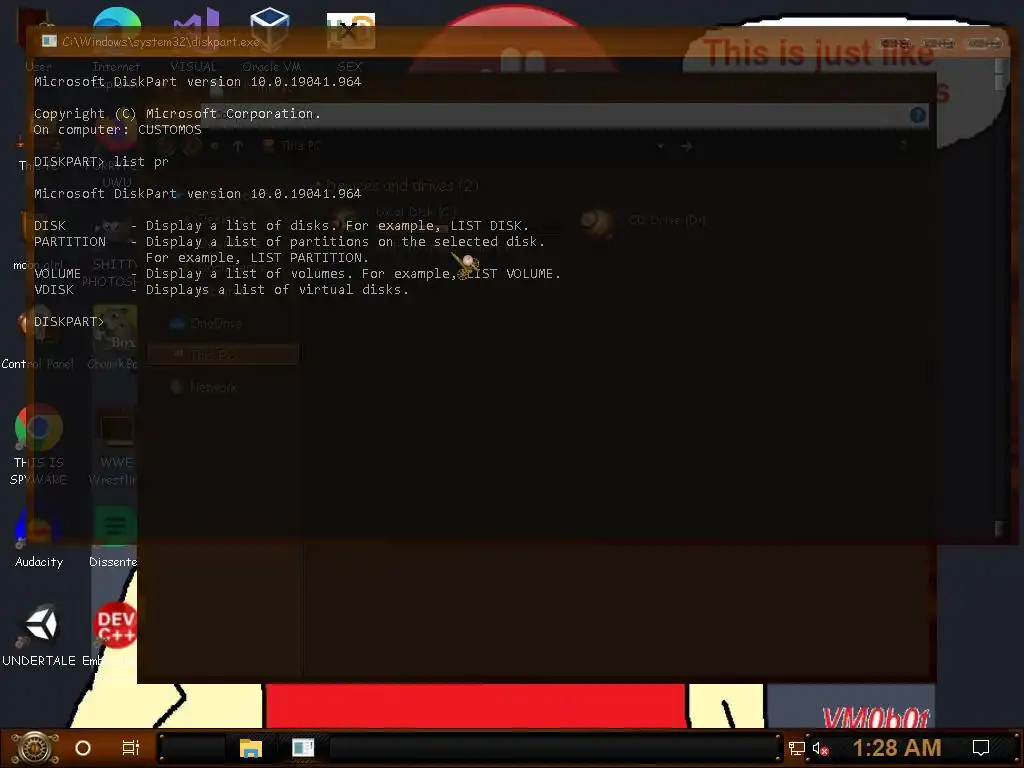The width and height of the screenshot is (1024, 768).
Task: Close the diskpart console window
Action: tap(984, 43)
